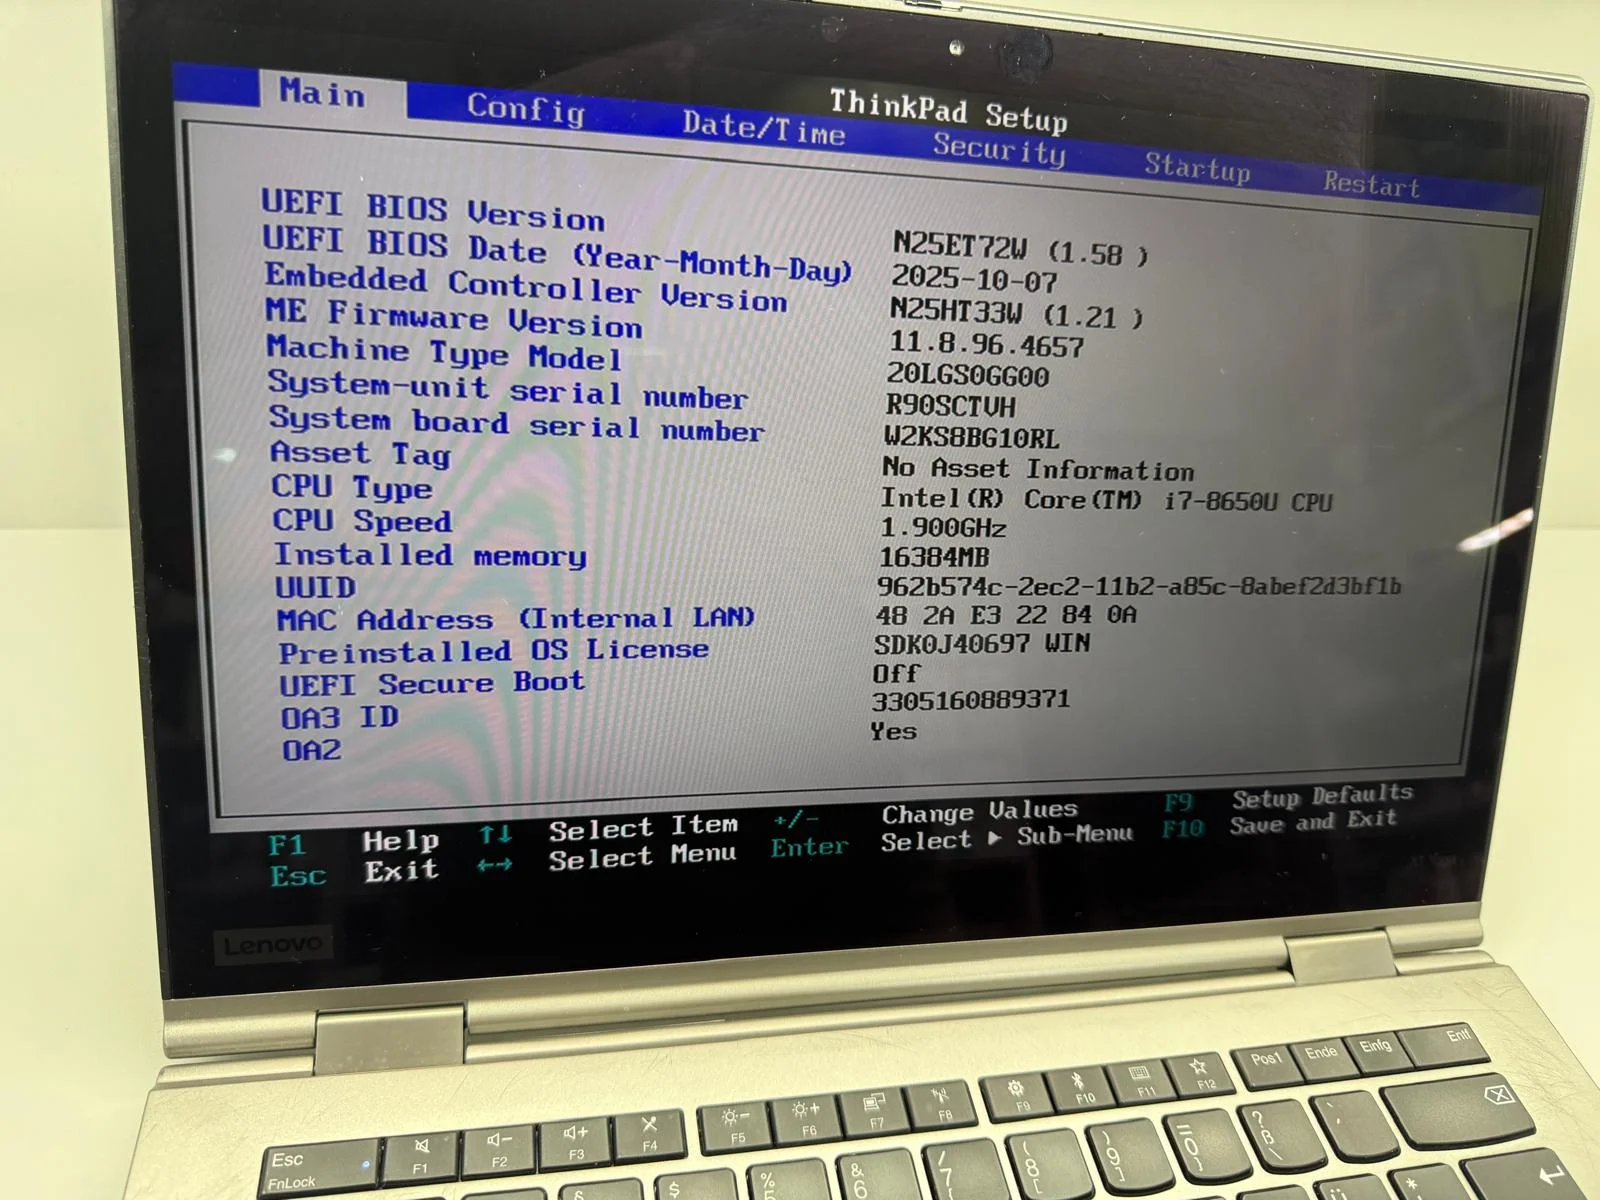Viewport: 1600px width, 1200px height.
Task: Click System-unit serial number label
Action: pos(507,390)
